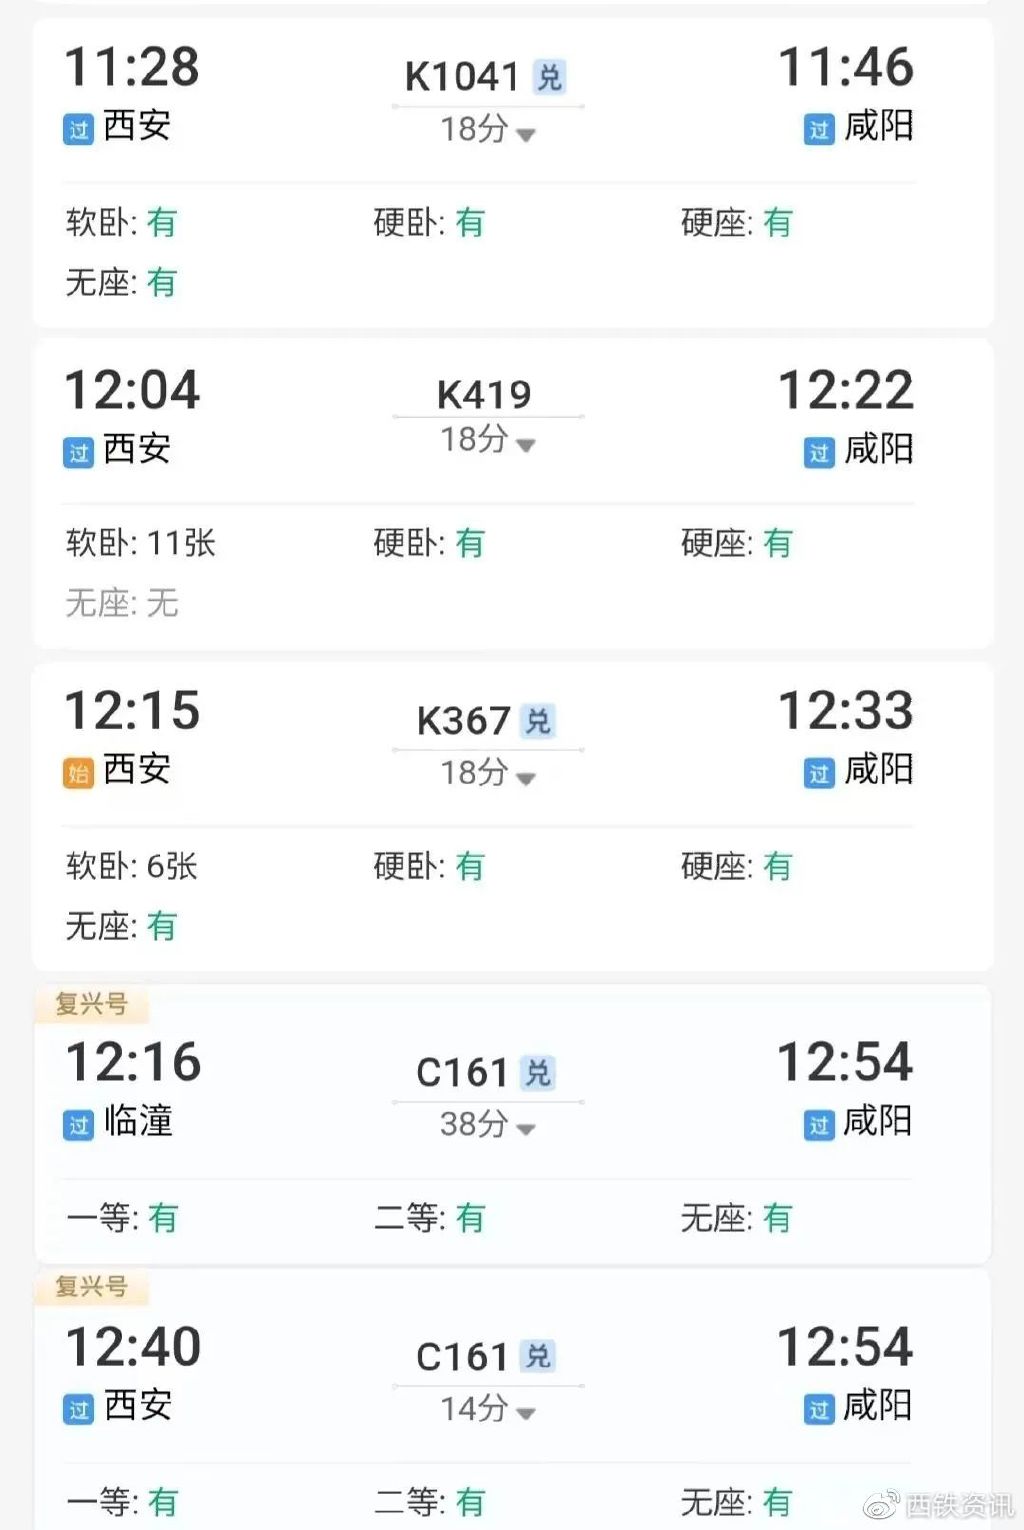Expand the 18分 stop list for K1041

pos(488,130)
